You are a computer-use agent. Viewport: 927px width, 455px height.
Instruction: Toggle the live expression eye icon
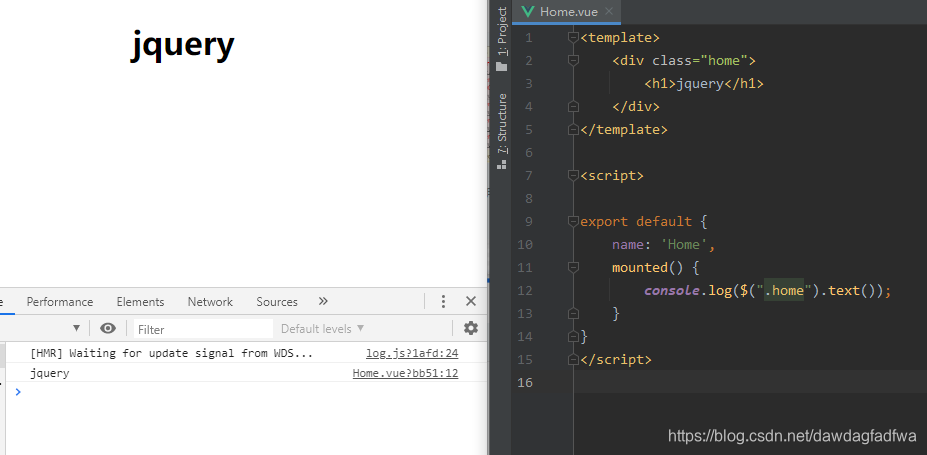pos(108,329)
